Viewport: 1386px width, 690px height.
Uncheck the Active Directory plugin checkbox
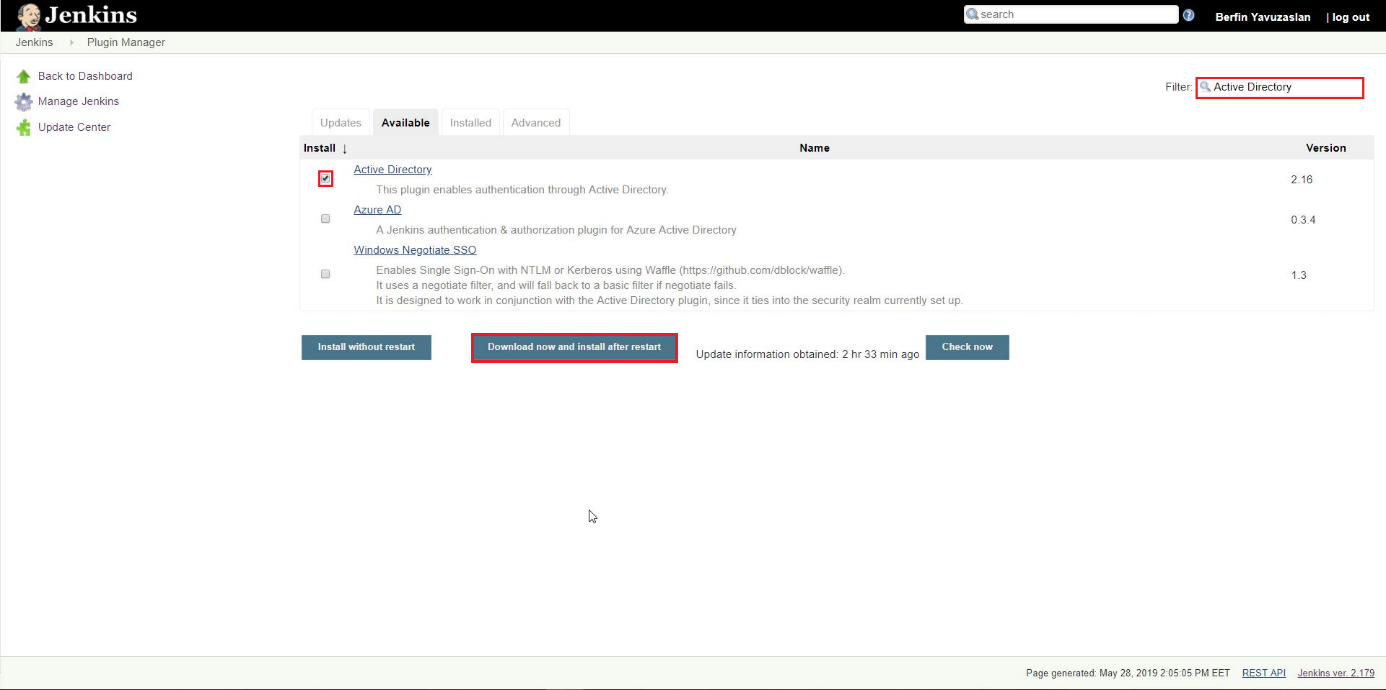click(x=325, y=179)
